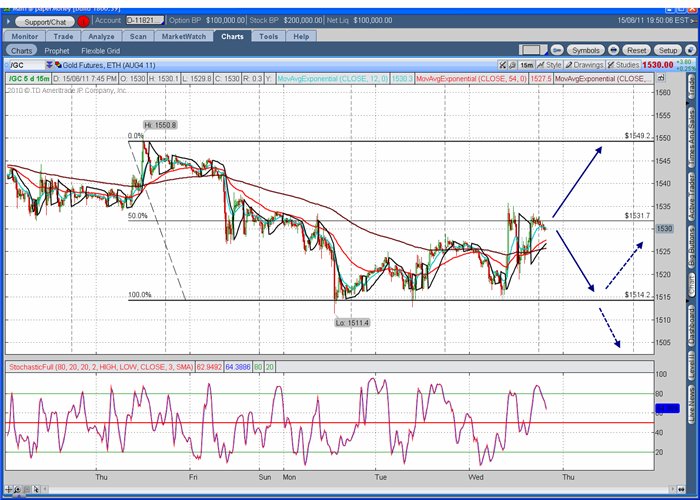Open the Account D-11821 dropdown
This screenshot has height=500, width=700.
[x=145, y=20]
